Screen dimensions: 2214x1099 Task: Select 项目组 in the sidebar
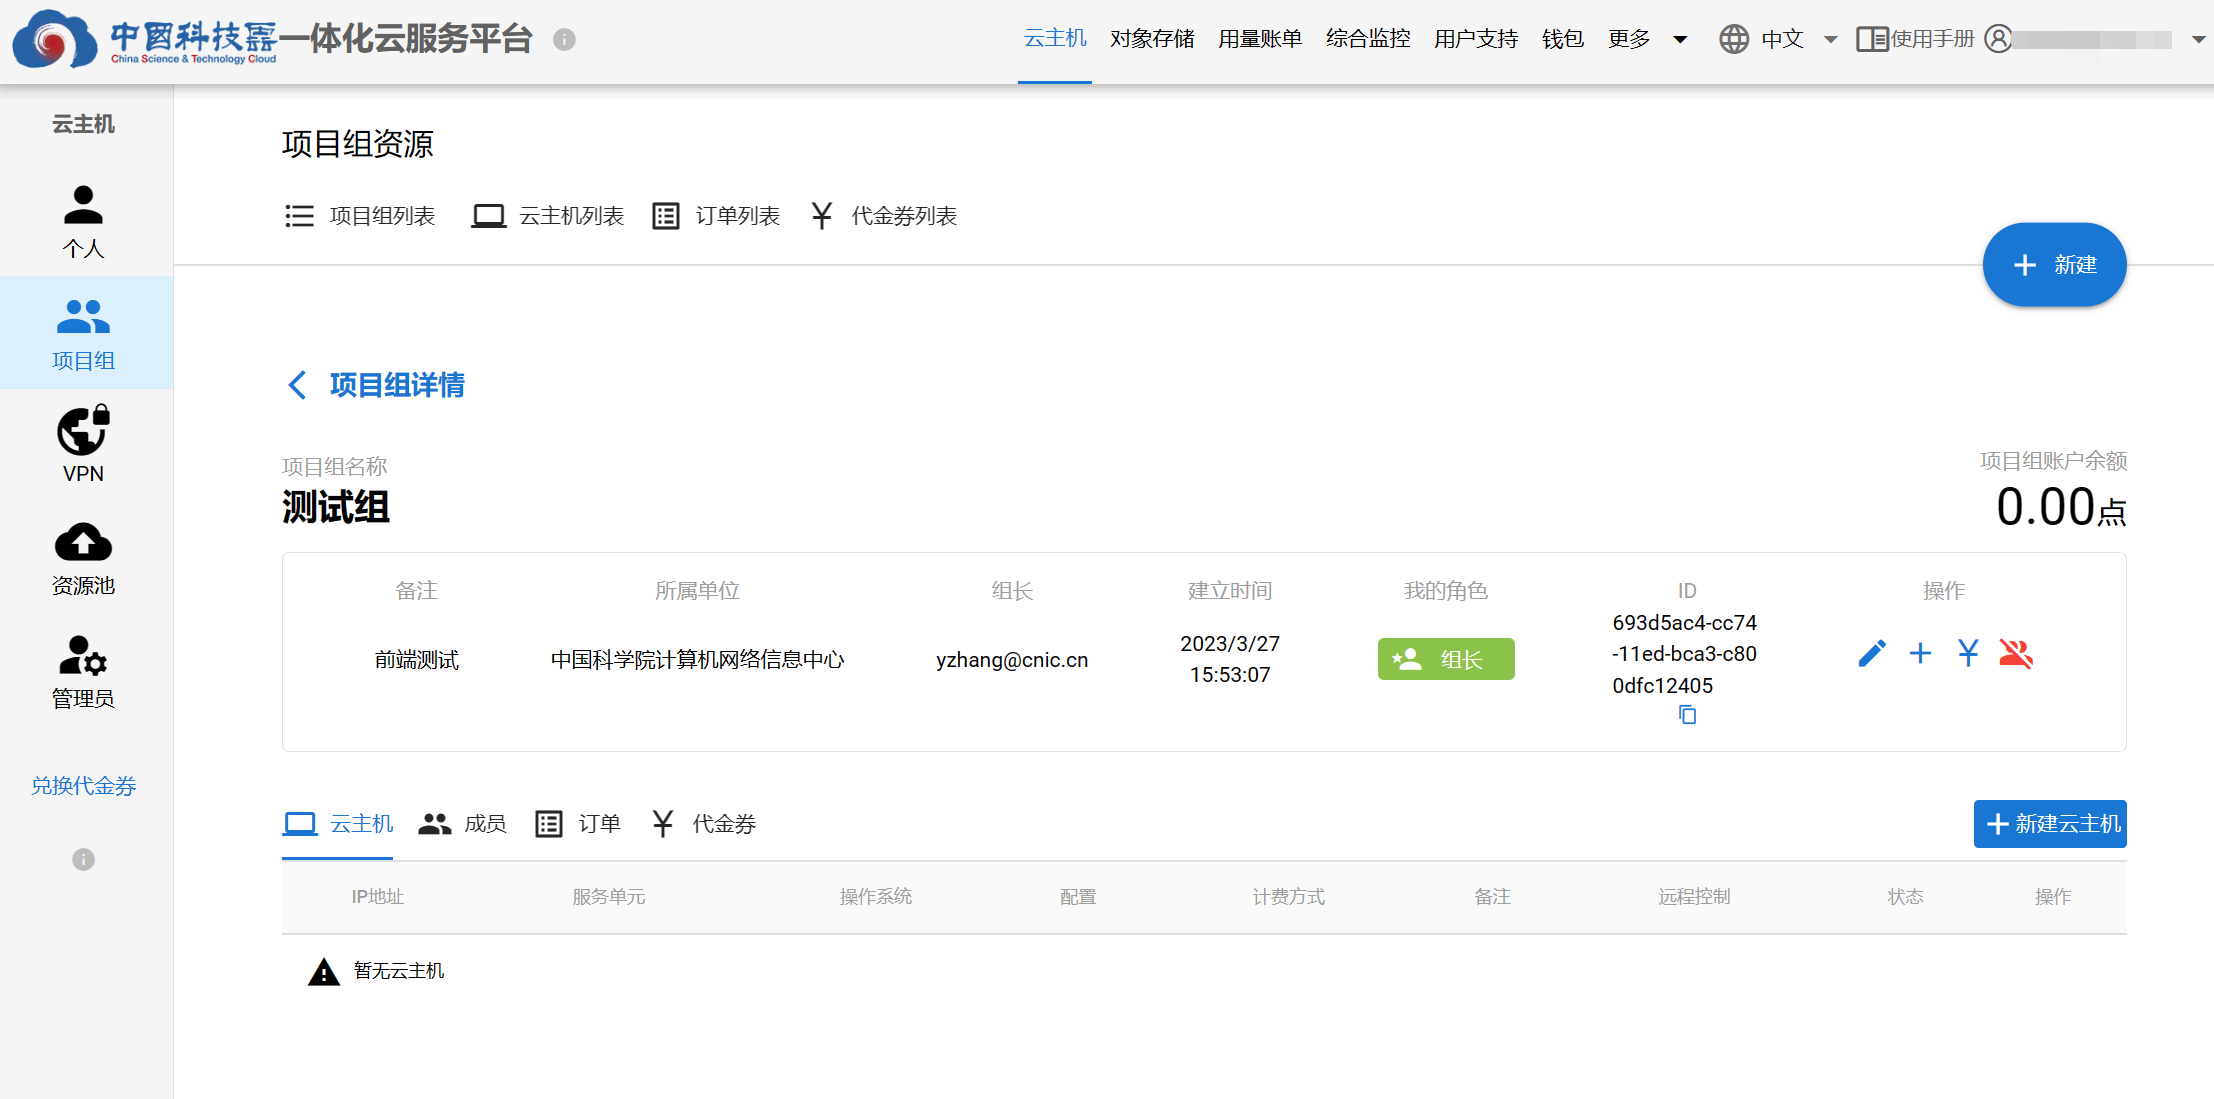pyautogui.click(x=84, y=333)
